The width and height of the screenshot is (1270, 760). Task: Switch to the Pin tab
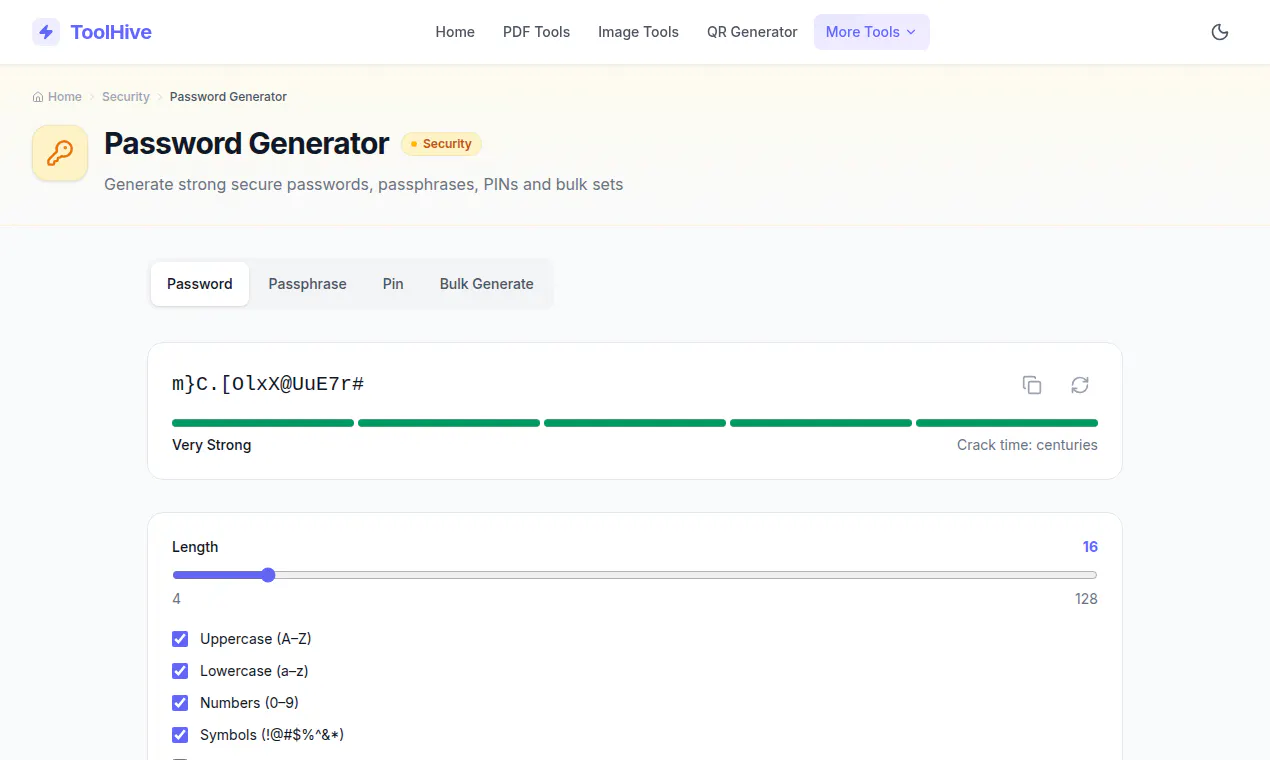tap(393, 284)
